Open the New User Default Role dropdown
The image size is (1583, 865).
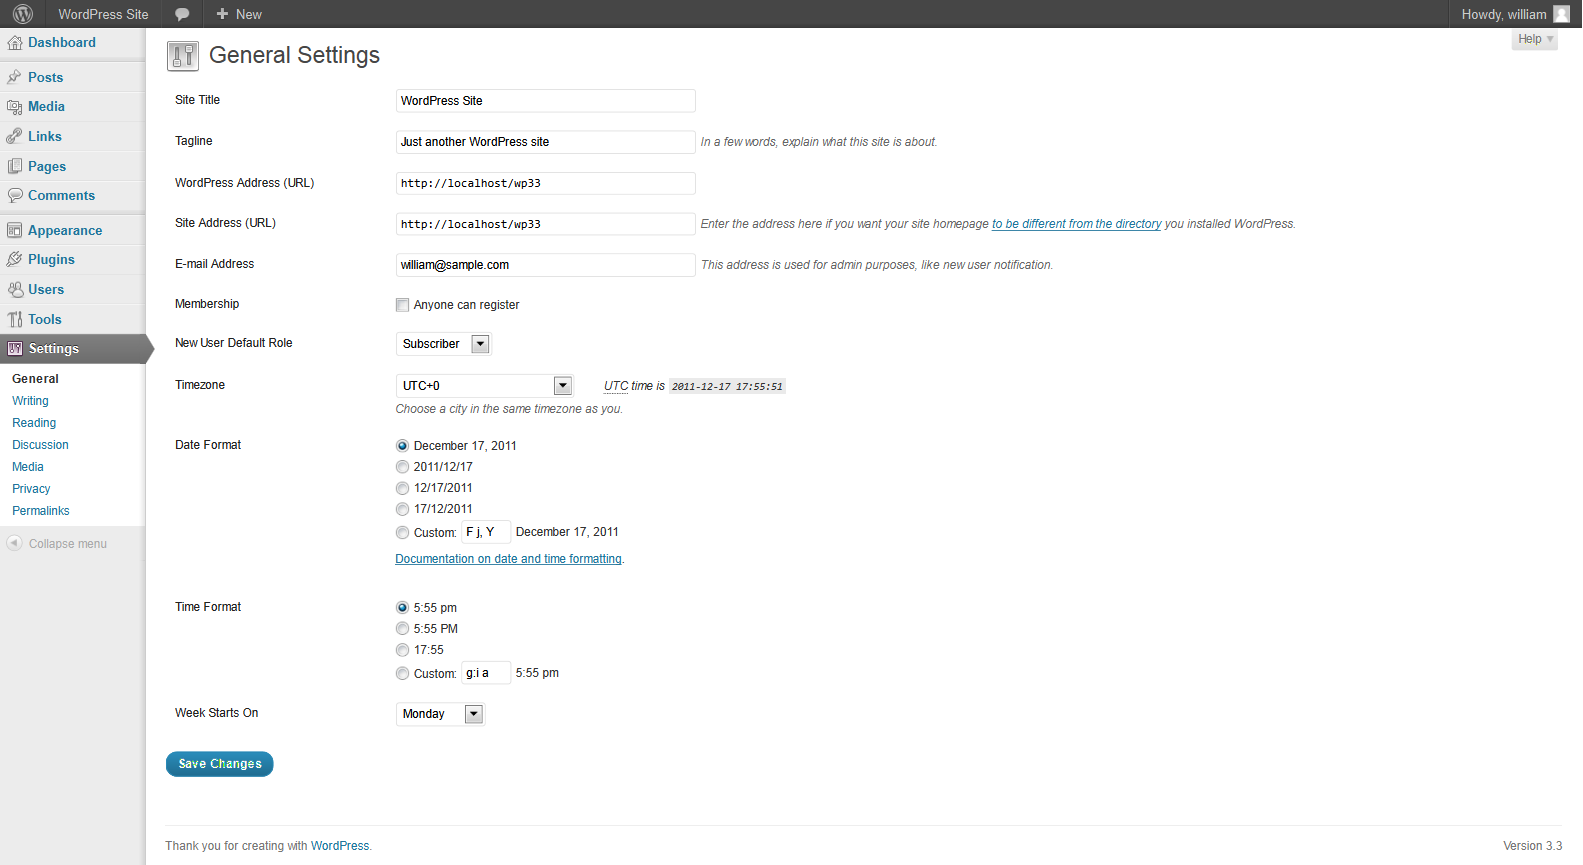point(444,344)
